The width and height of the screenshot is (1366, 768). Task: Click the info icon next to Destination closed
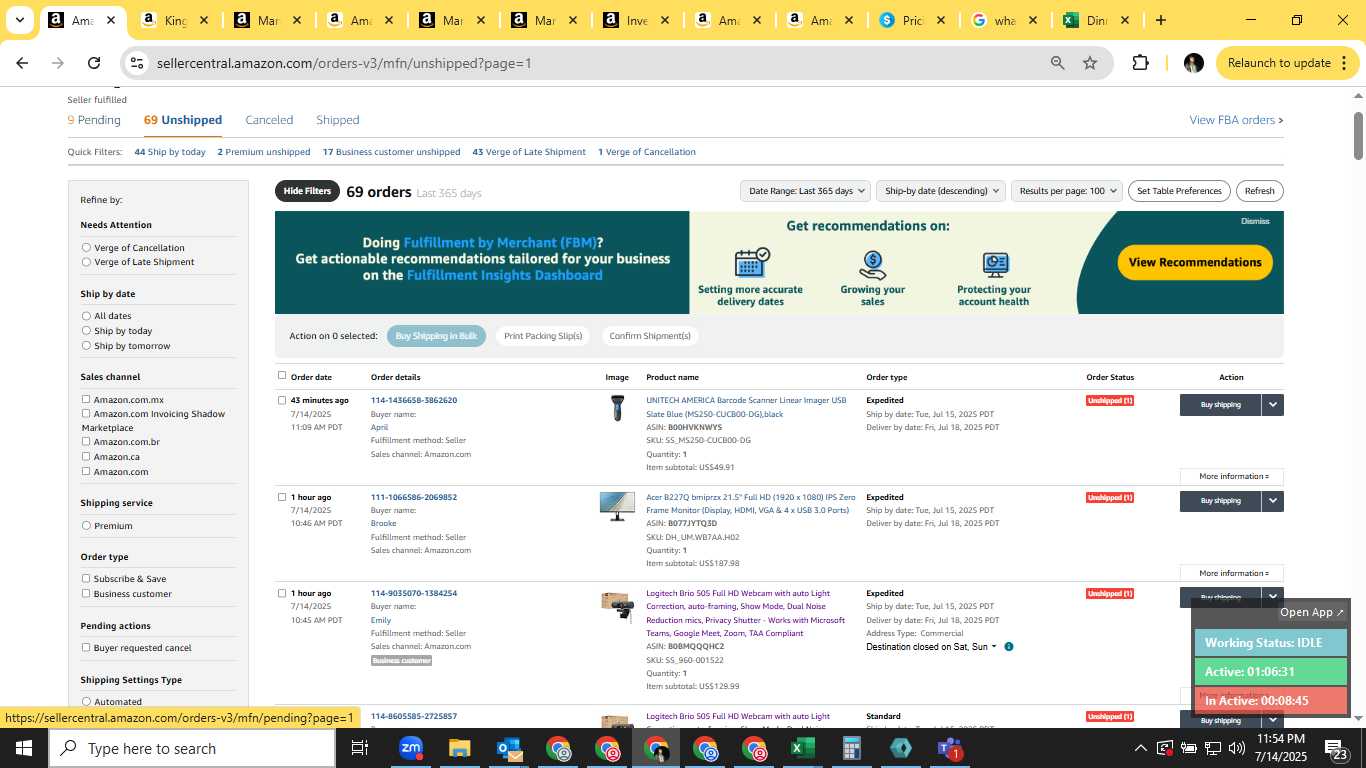[x=1008, y=647]
